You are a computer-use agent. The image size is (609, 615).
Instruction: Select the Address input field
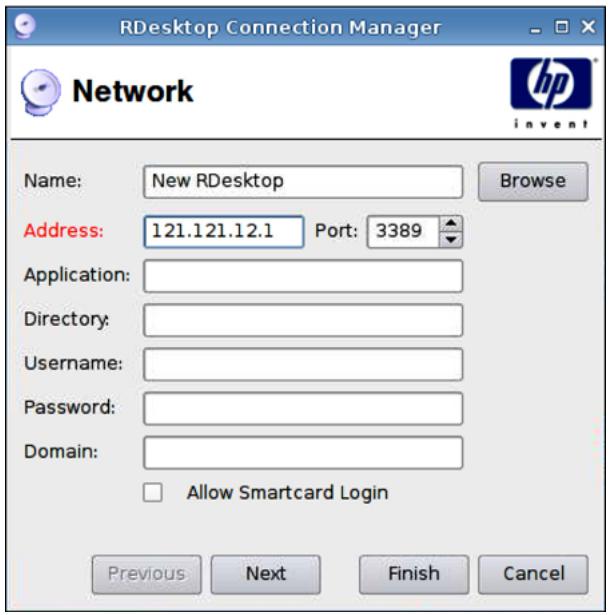pos(224,231)
